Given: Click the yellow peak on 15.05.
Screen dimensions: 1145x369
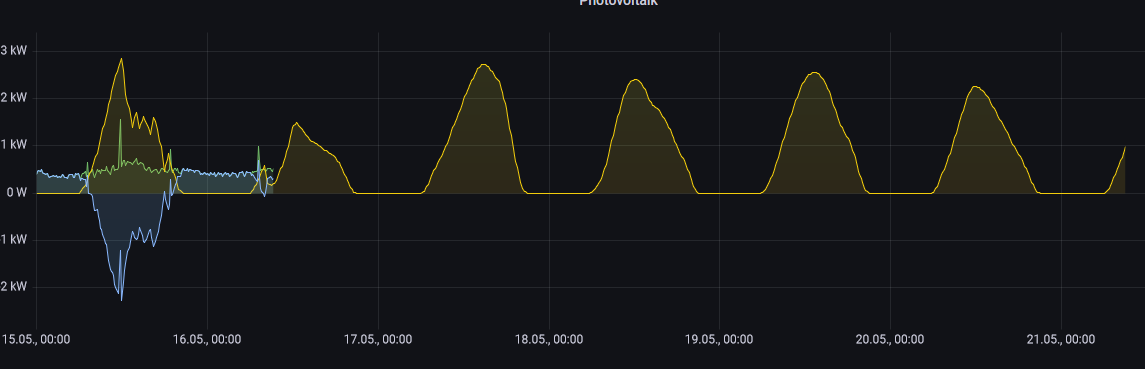Looking at the screenshot, I should click(121, 59).
